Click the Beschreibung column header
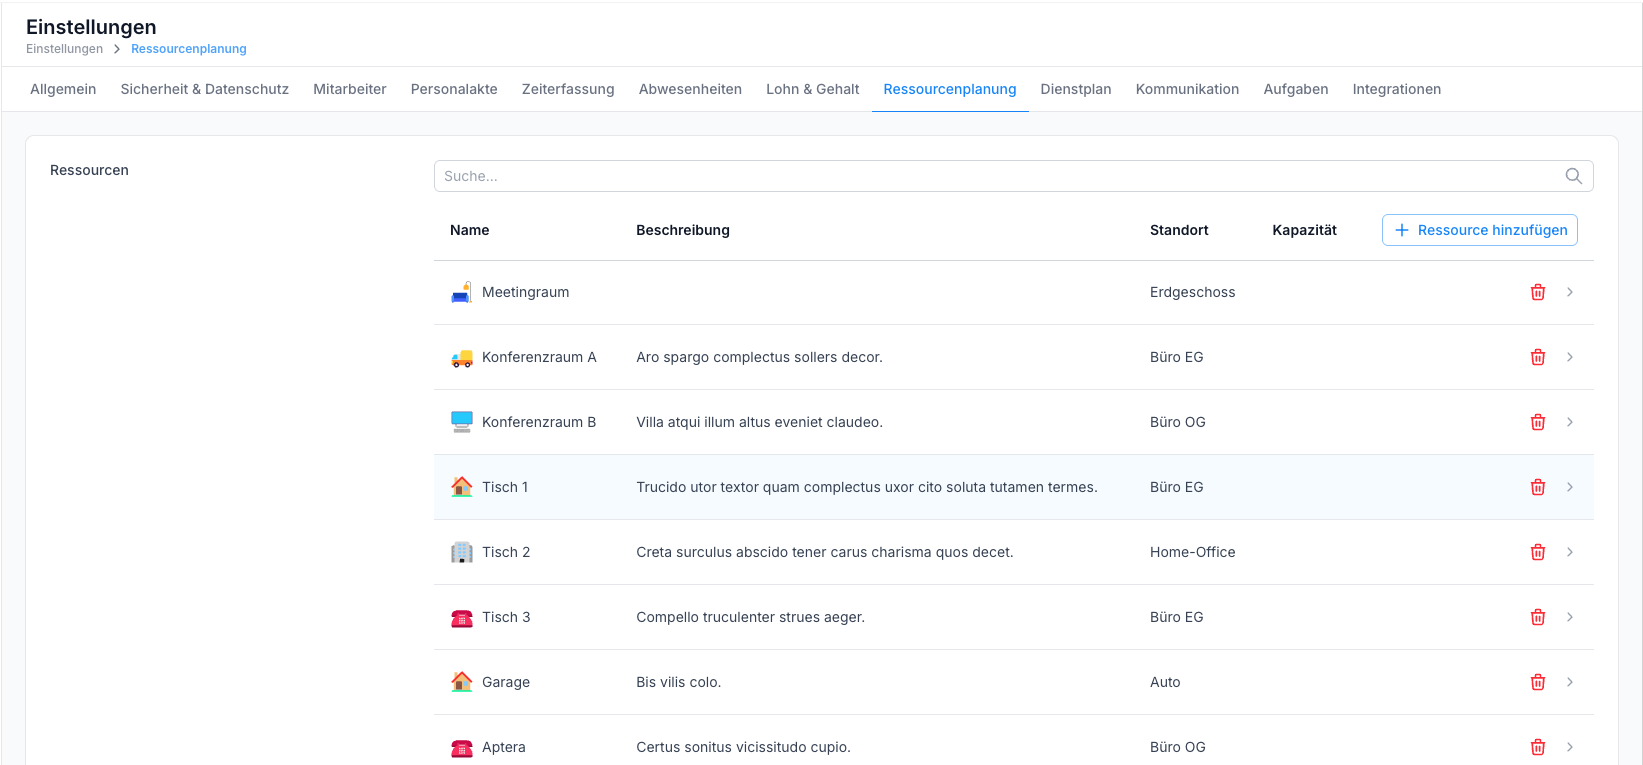1643x765 pixels. pyautogui.click(x=683, y=230)
